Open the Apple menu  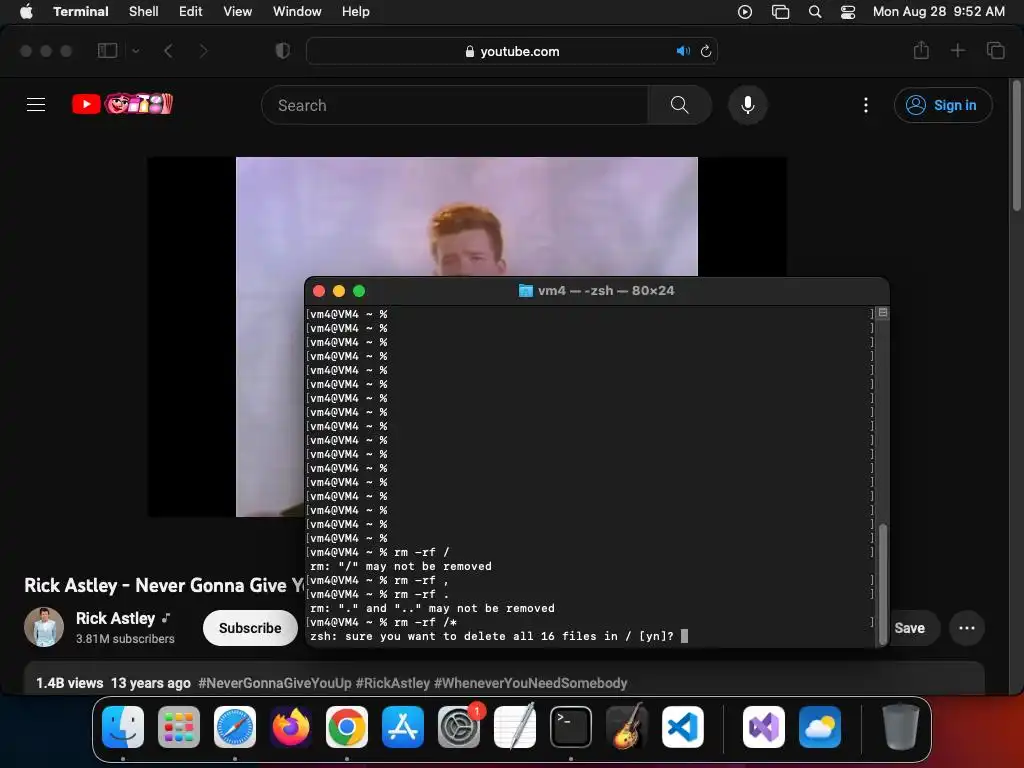26,12
